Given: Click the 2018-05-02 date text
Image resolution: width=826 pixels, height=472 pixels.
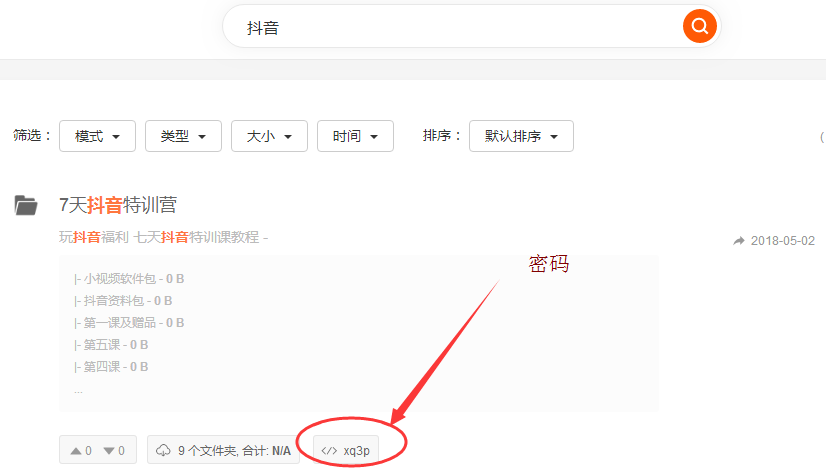Looking at the screenshot, I should point(783,241).
